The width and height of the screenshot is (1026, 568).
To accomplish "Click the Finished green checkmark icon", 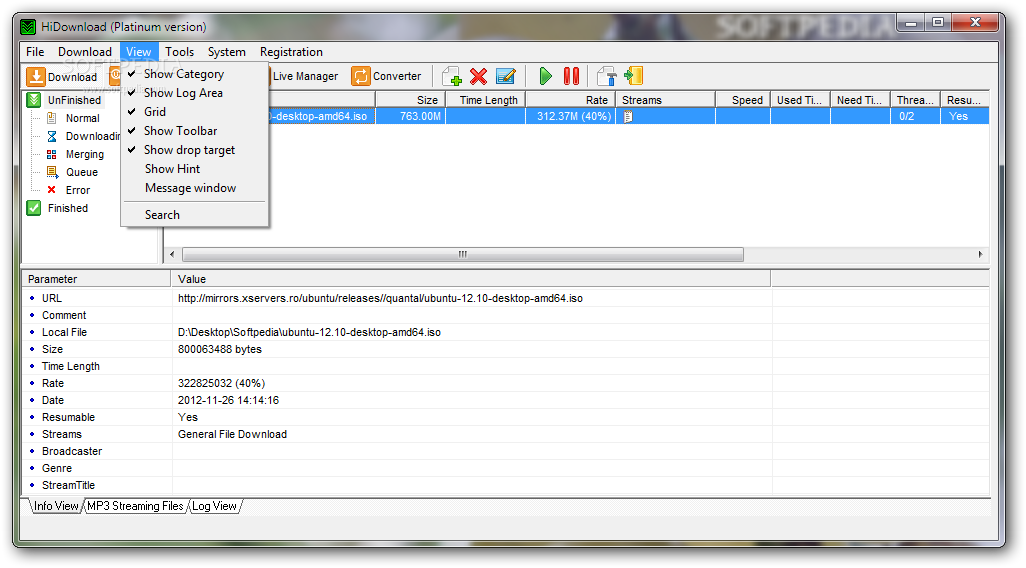I will (33, 208).
